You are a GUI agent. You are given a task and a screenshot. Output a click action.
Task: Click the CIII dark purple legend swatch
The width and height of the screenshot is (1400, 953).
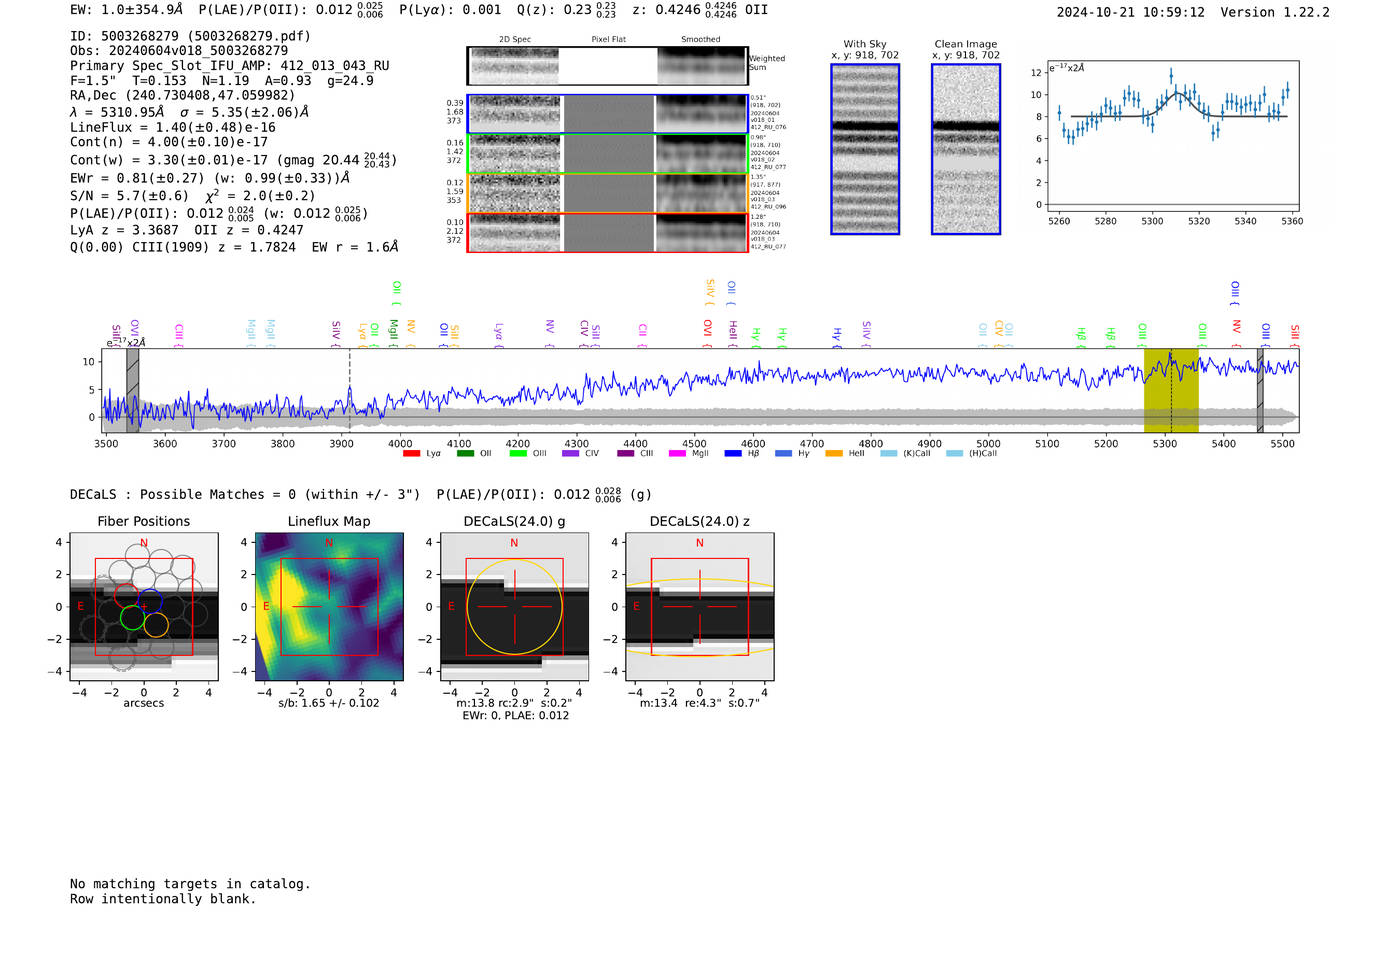tap(626, 454)
